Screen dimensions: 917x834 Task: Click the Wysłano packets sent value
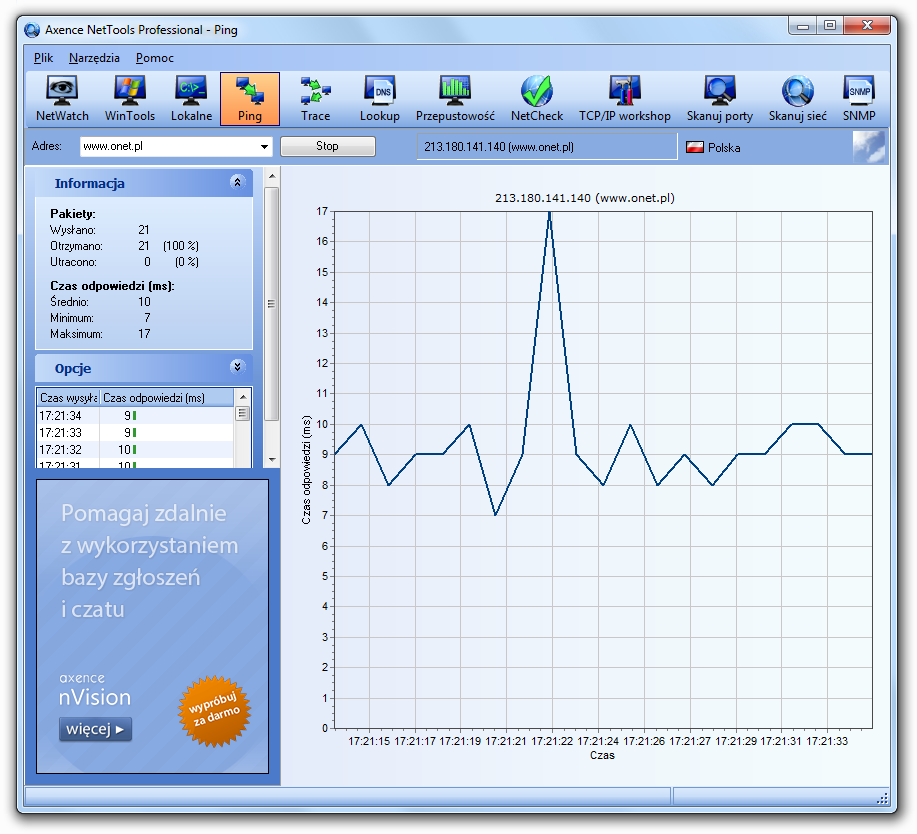(144, 230)
